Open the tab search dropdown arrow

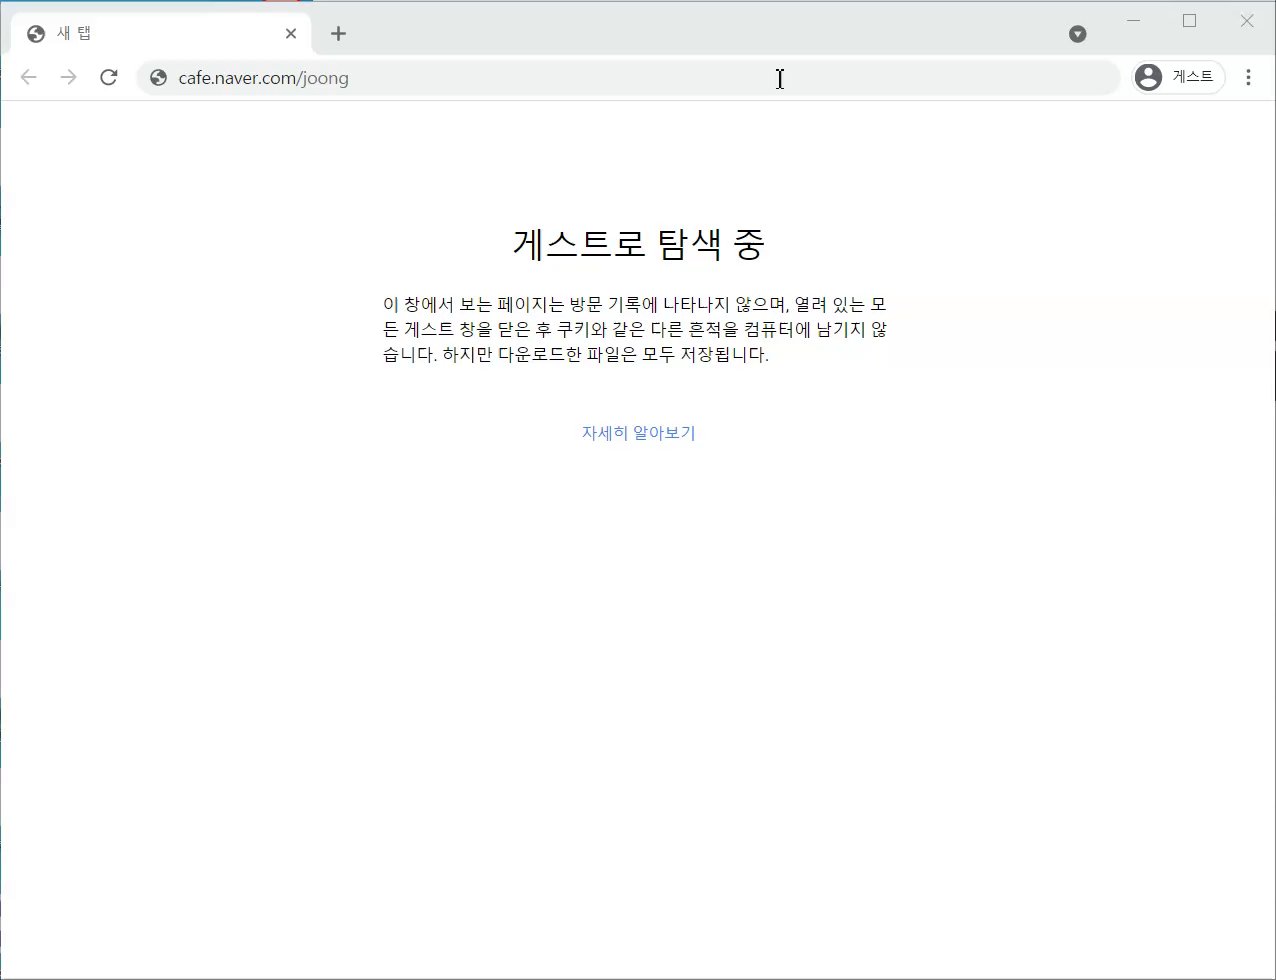[x=1077, y=34]
